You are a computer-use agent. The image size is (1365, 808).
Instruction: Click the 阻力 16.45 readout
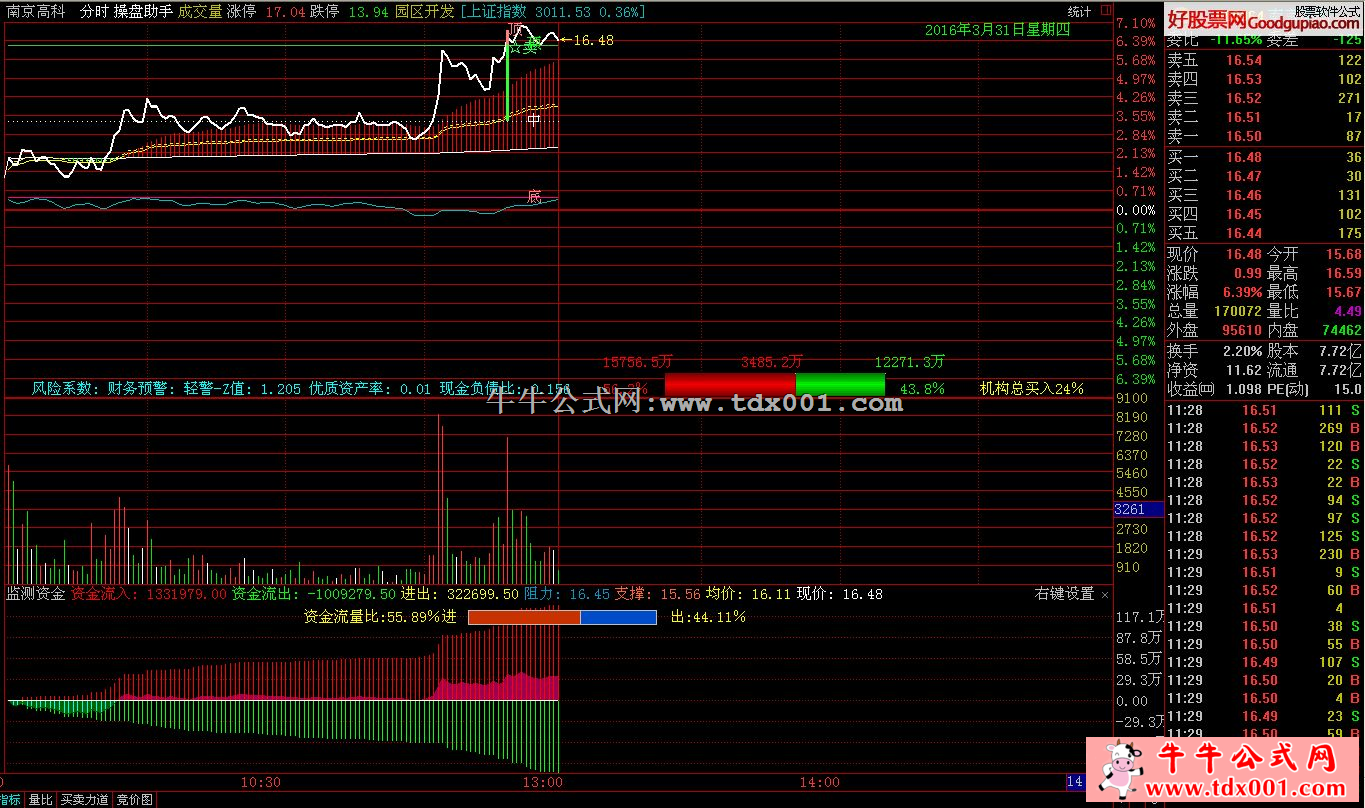pos(567,594)
